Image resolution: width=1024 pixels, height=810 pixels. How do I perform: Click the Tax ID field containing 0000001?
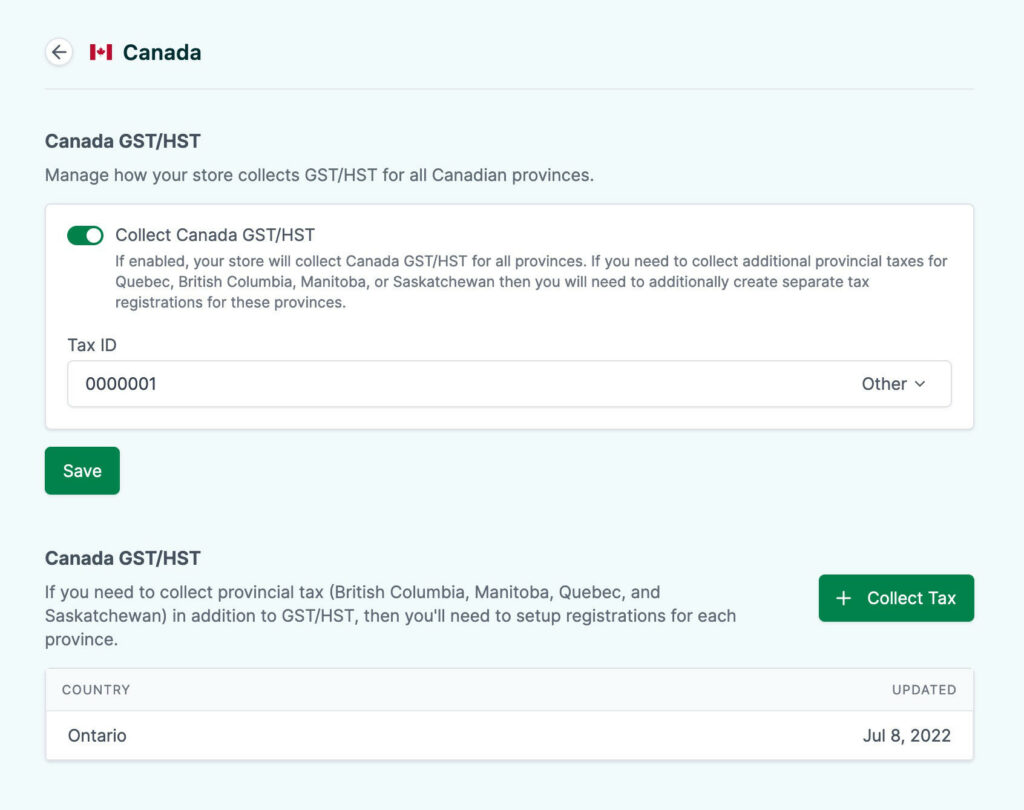(450, 384)
